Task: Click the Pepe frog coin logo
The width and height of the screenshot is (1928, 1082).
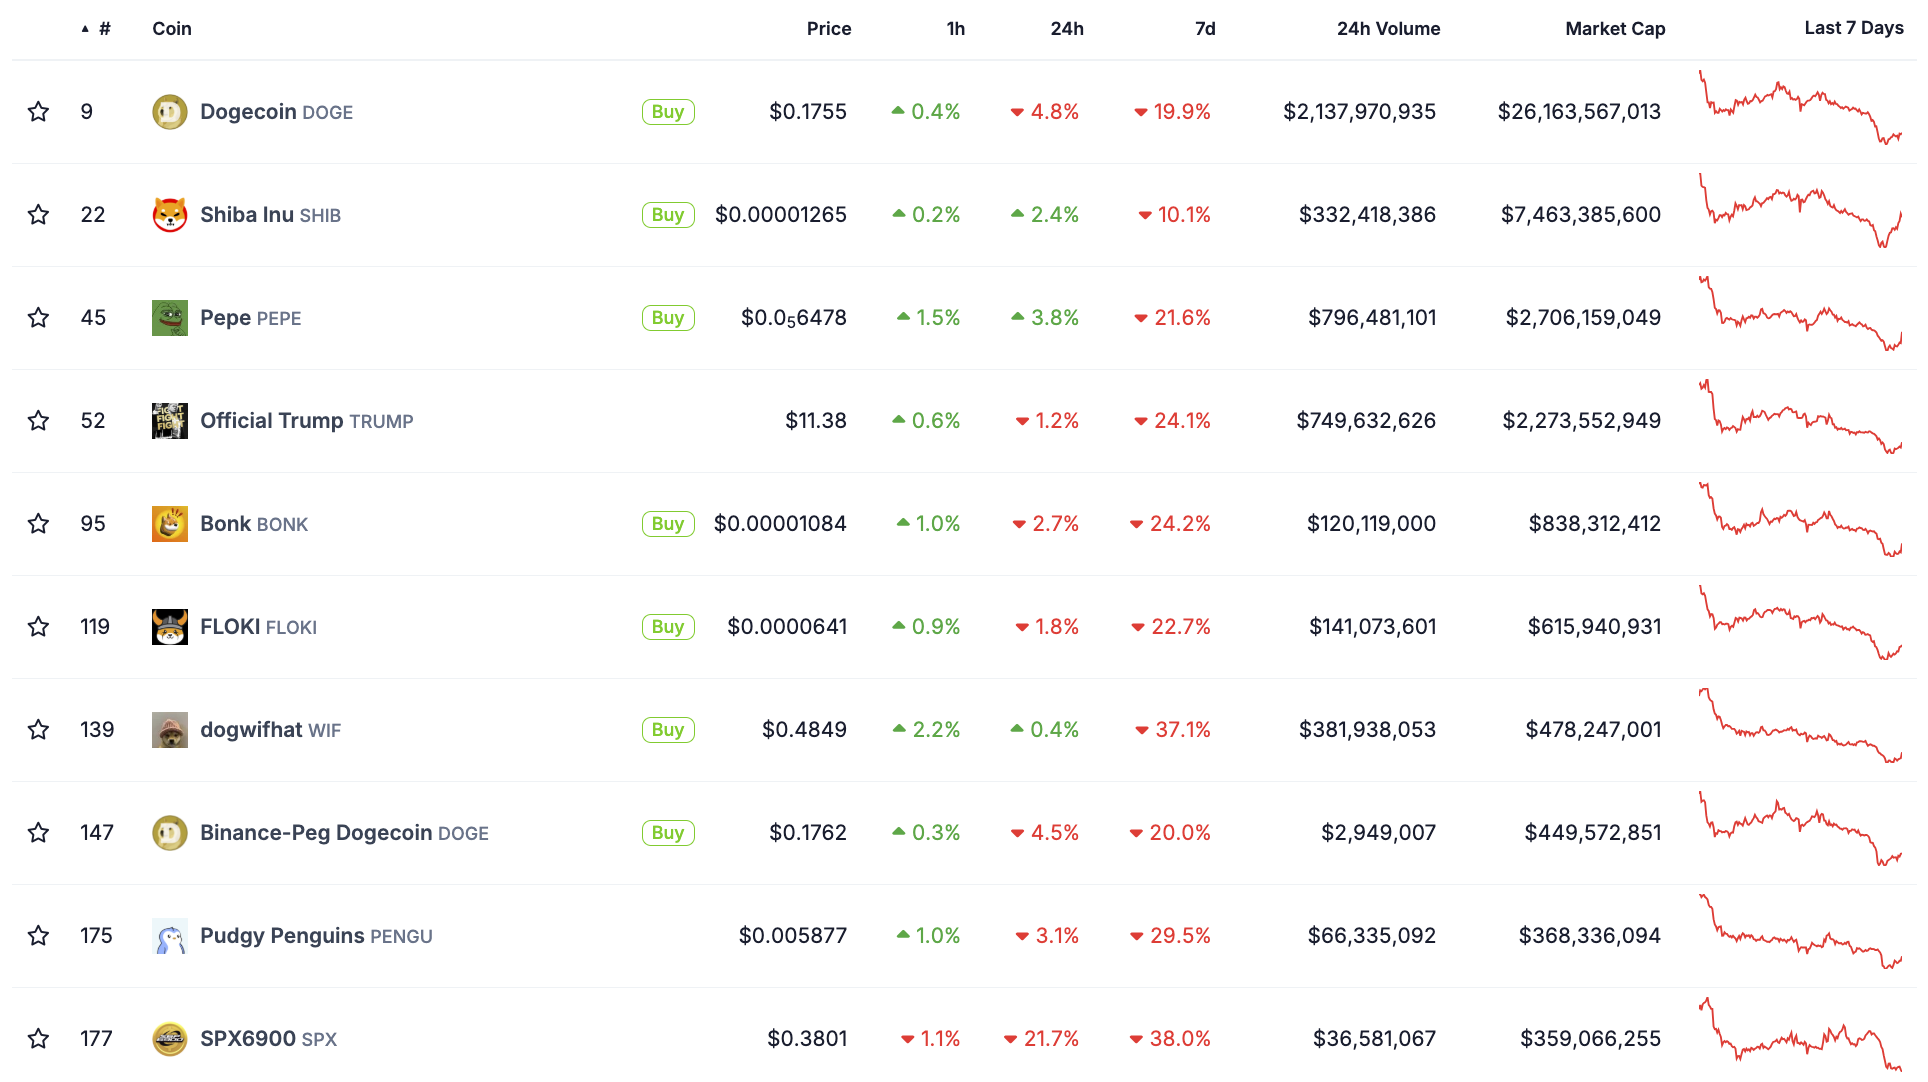Action: [x=169, y=318]
